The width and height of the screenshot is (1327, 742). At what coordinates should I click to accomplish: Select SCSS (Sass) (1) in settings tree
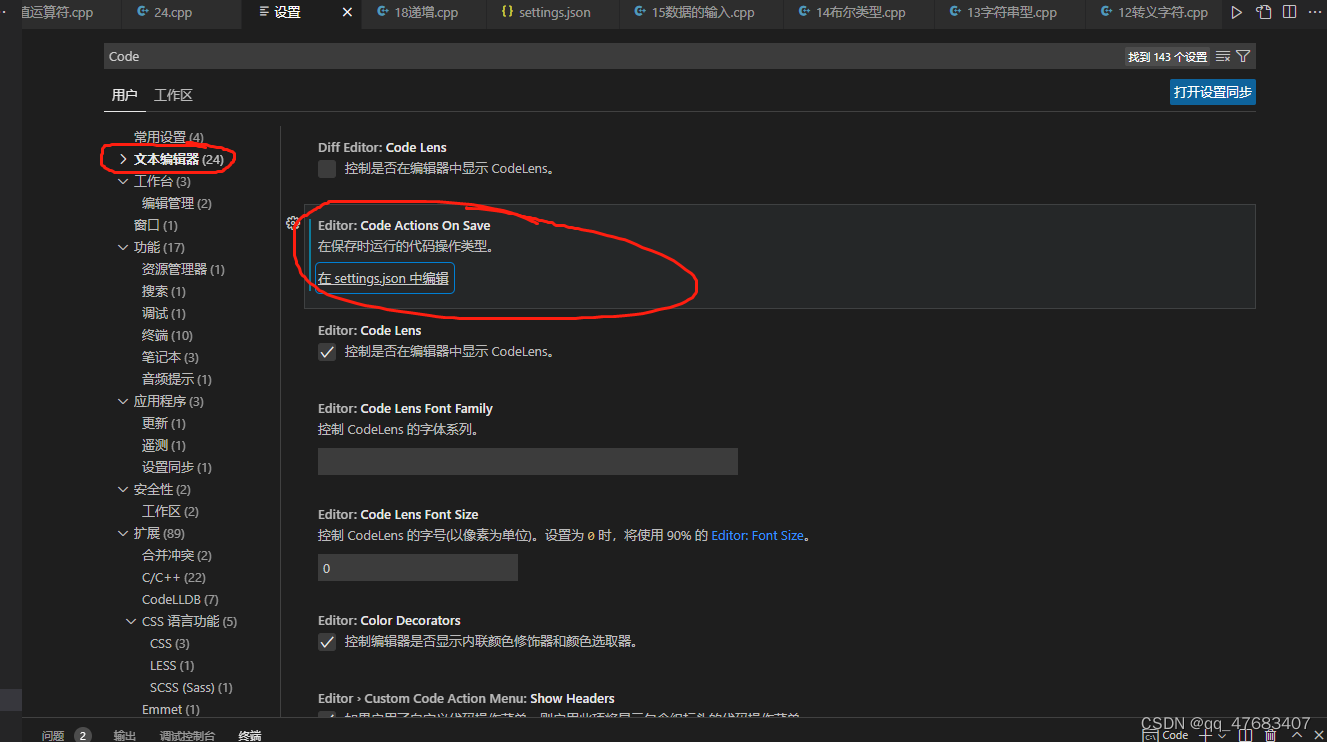point(191,687)
